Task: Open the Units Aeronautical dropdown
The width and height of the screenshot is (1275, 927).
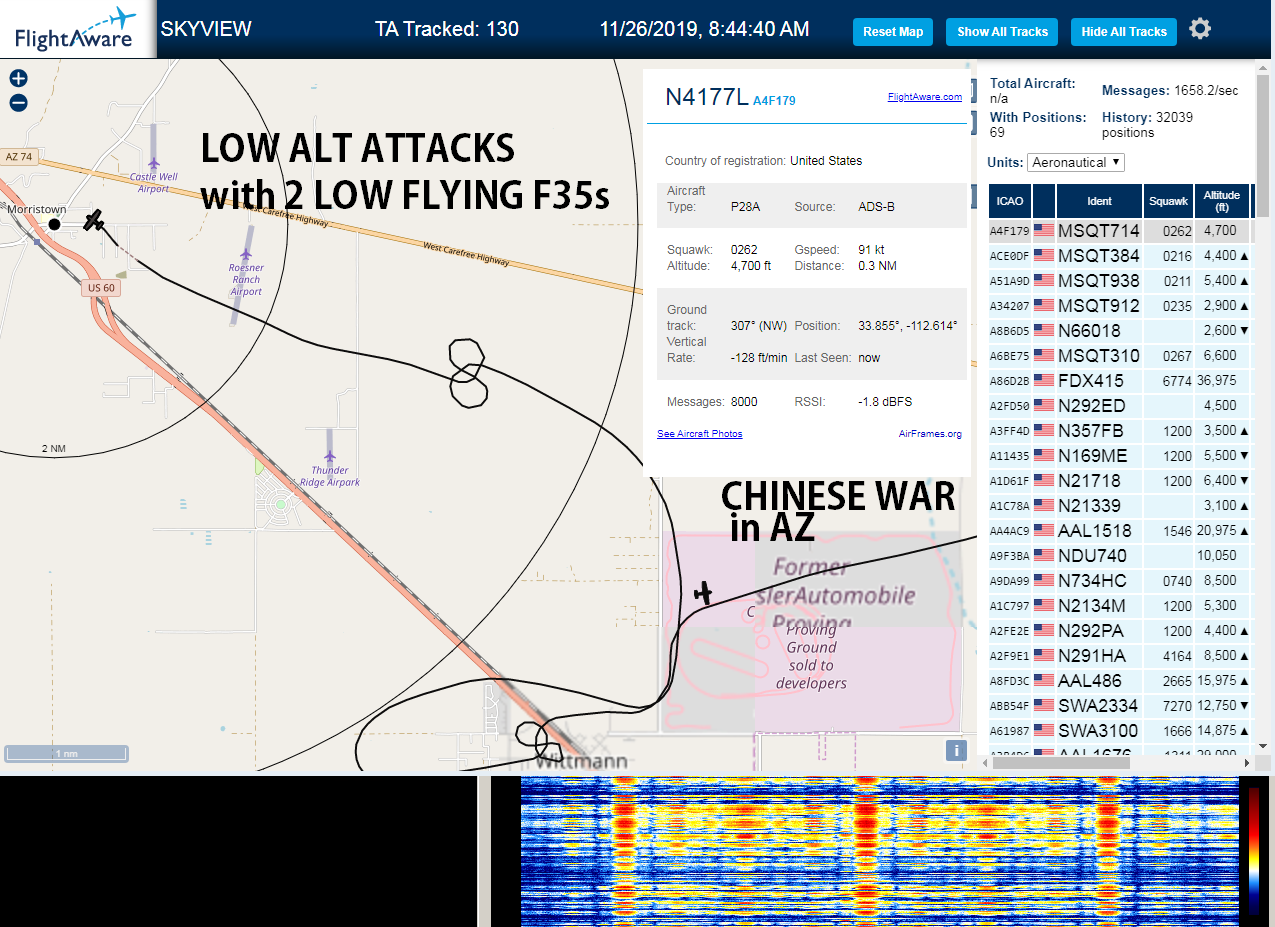Action: tap(1076, 162)
